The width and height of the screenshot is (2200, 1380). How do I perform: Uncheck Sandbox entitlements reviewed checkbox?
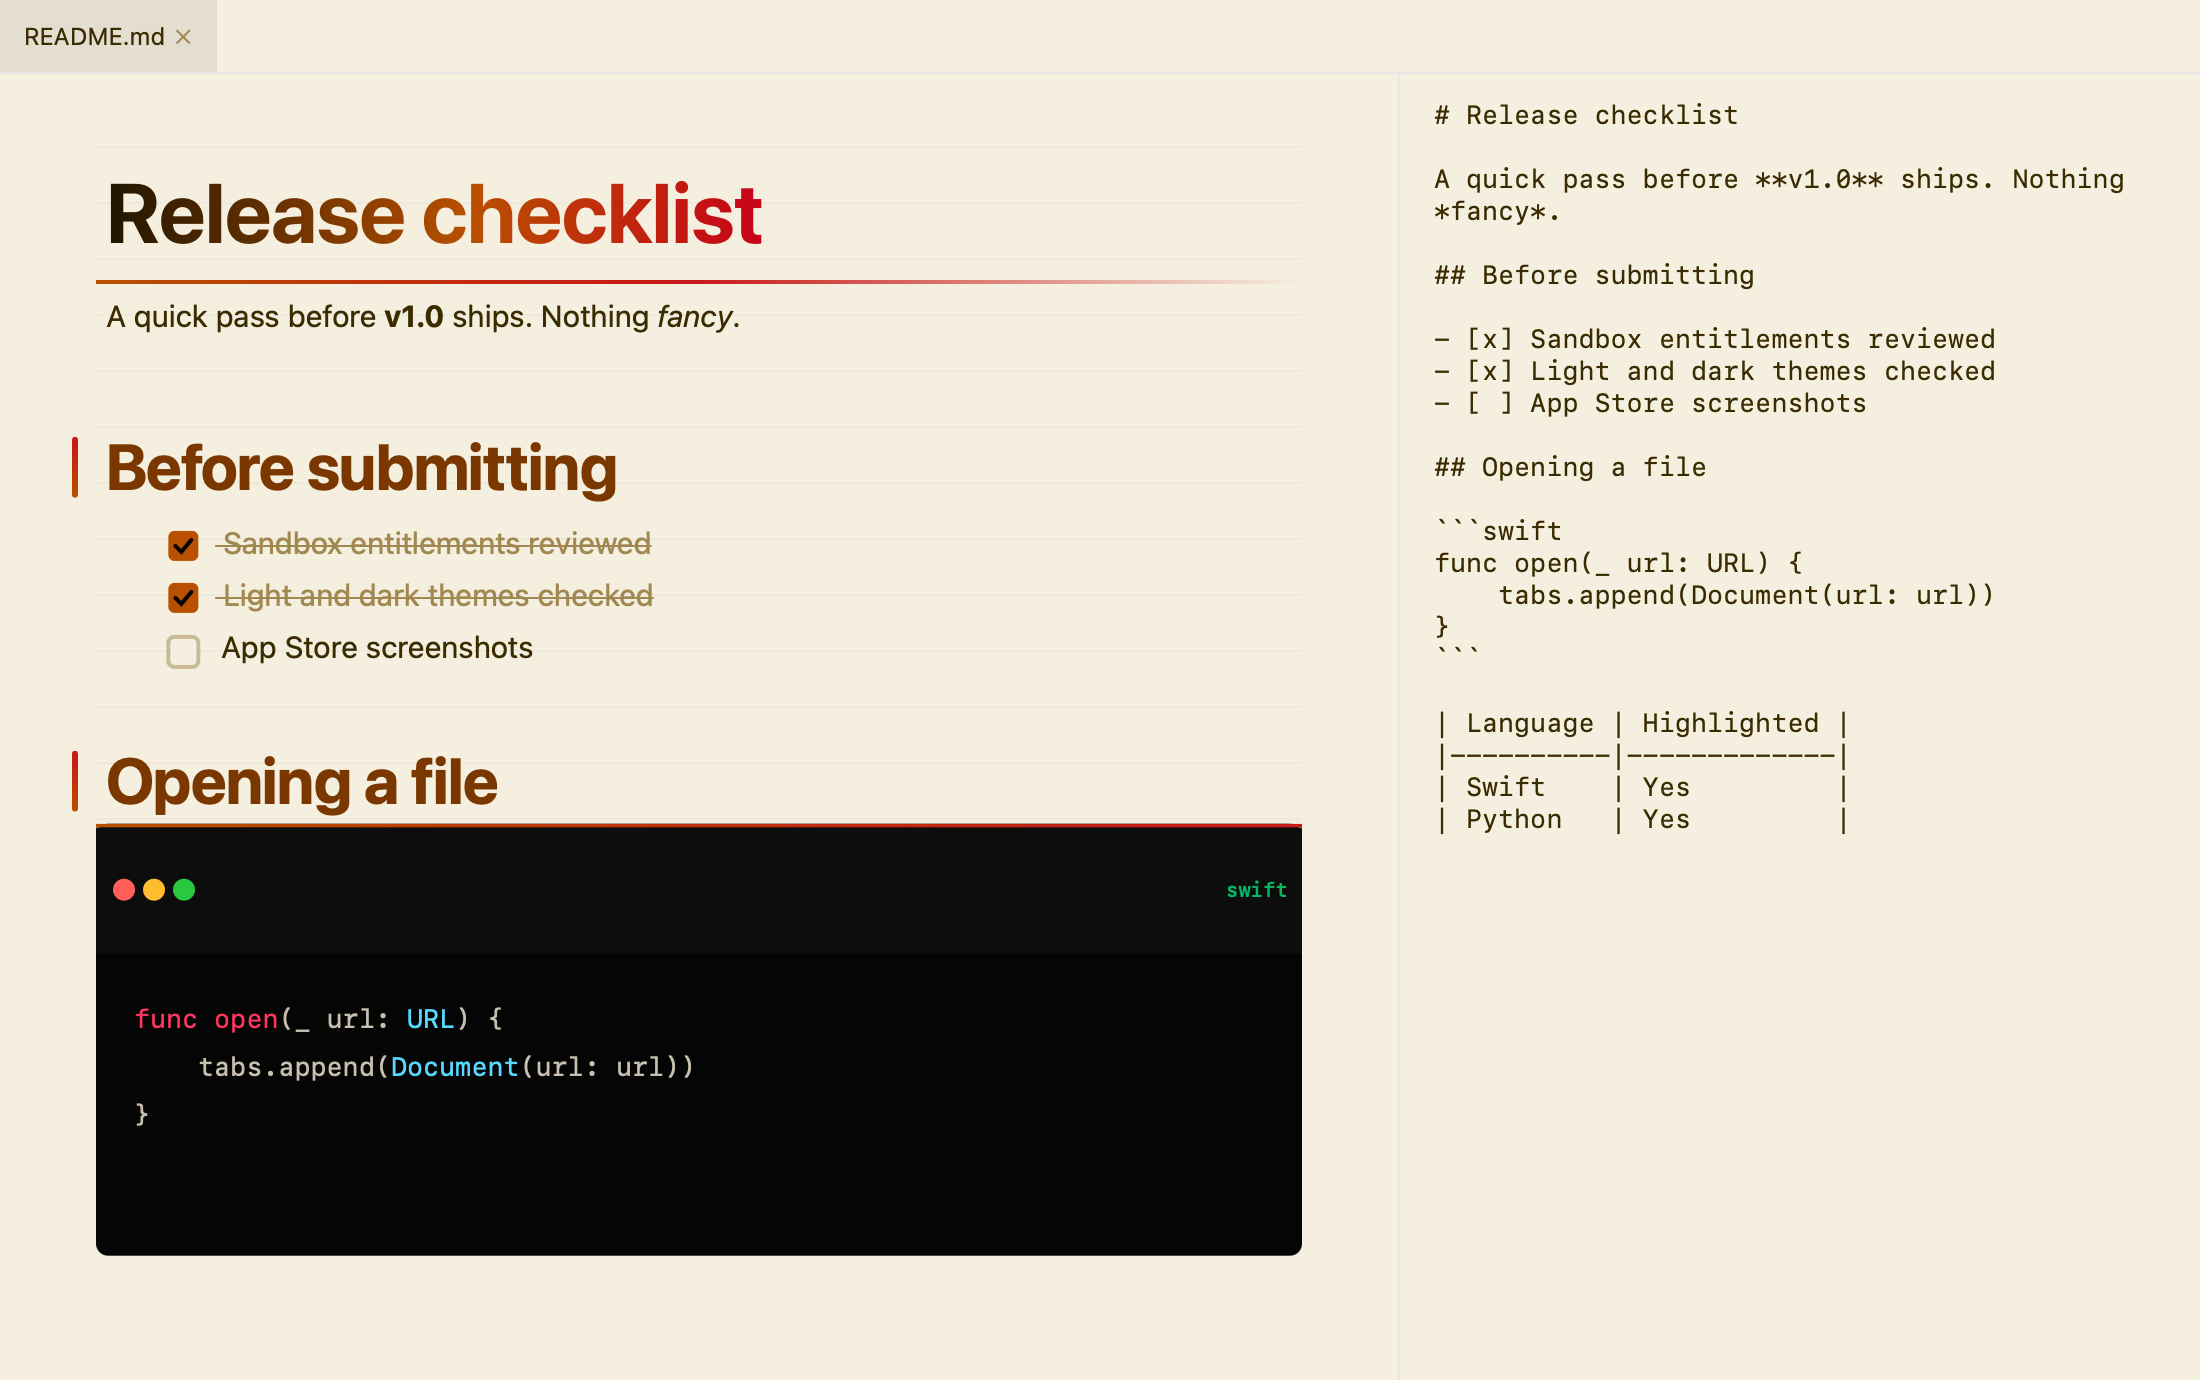pyautogui.click(x=183, y=545)
